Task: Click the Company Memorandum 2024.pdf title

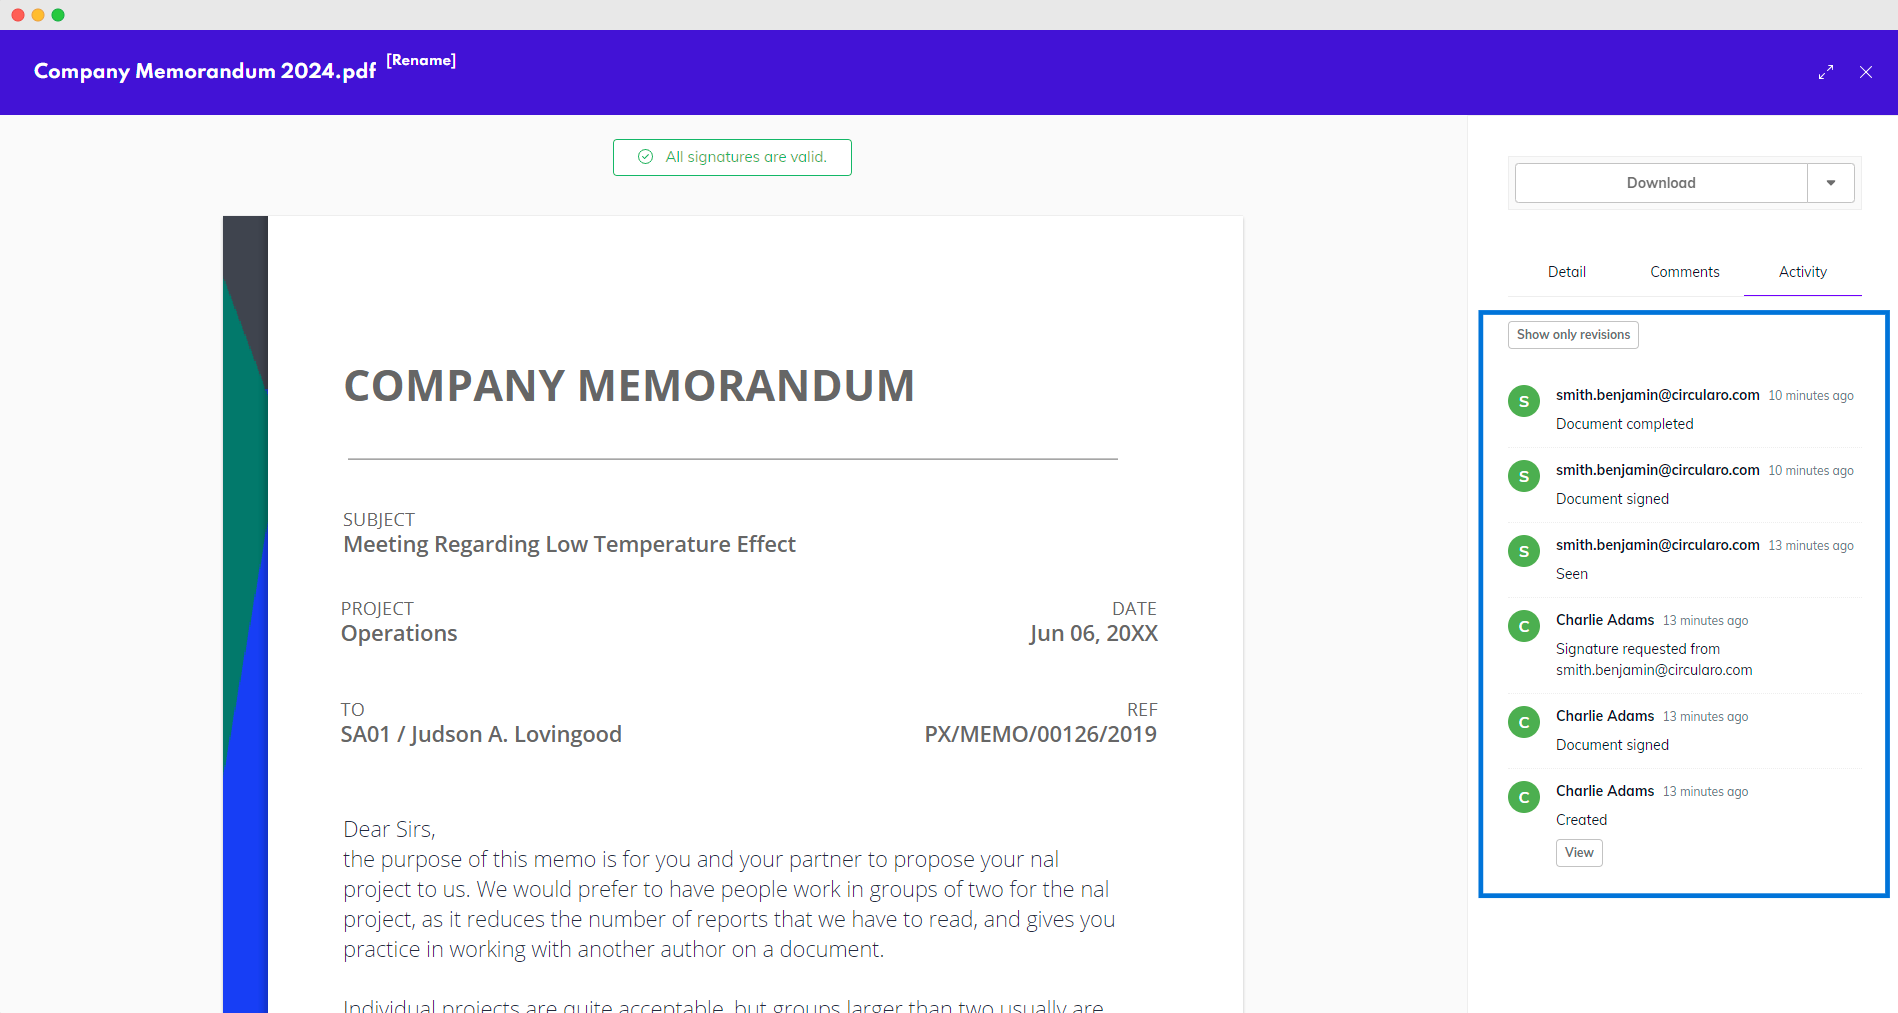Action: point(205,71)
